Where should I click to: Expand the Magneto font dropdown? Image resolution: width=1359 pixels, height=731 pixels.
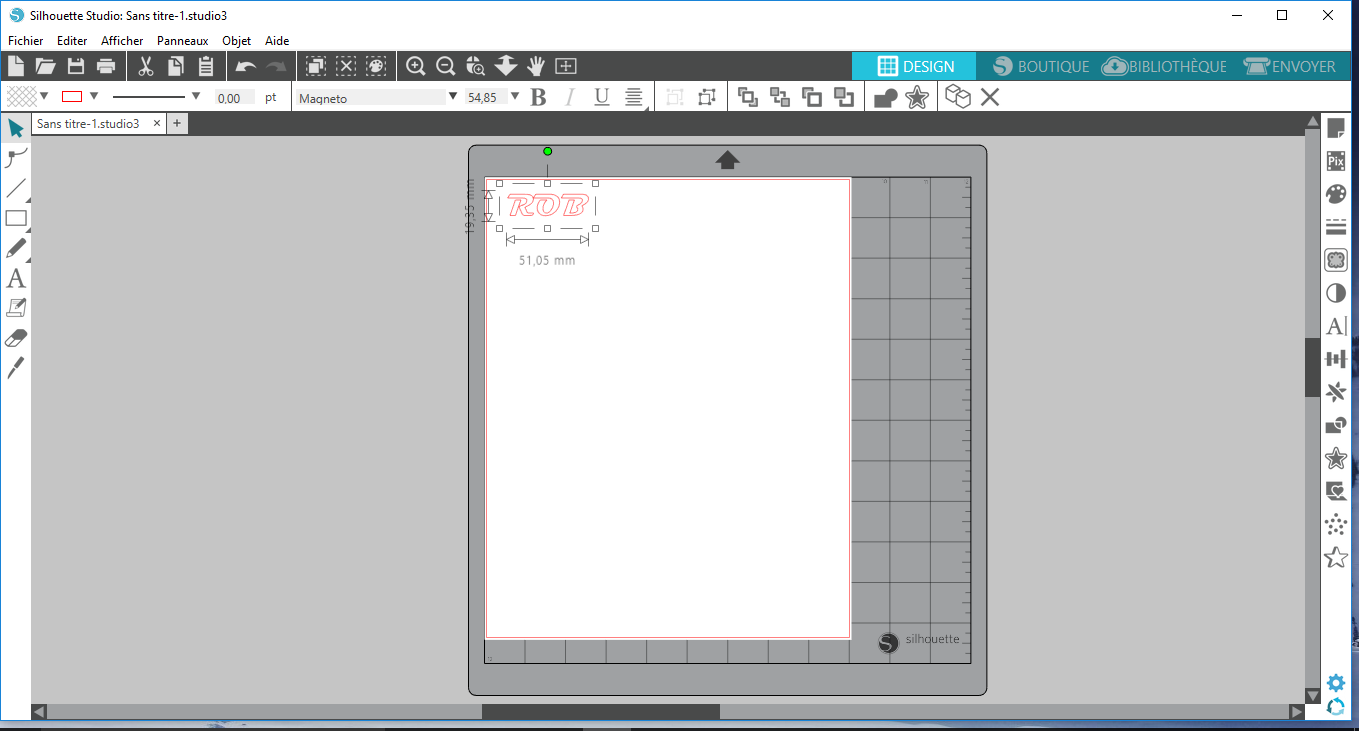click(453, 97)
